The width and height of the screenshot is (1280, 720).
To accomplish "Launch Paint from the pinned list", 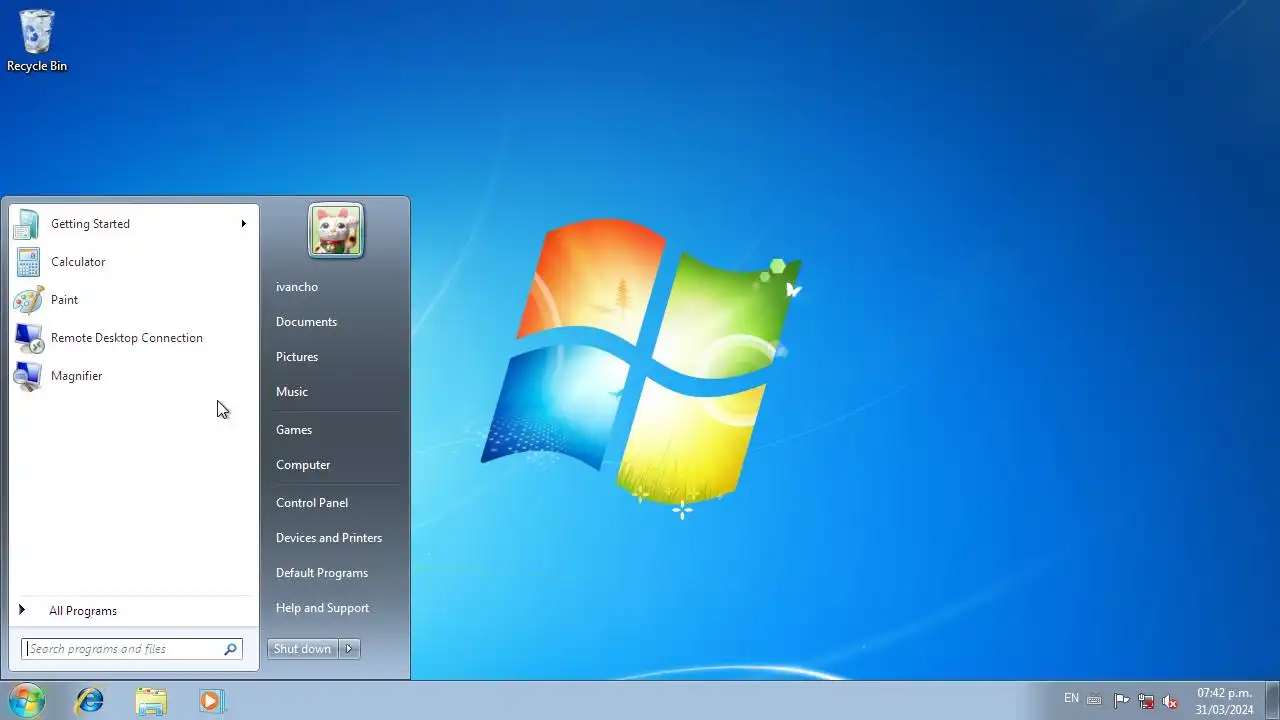I will click(x=134, y=300).
